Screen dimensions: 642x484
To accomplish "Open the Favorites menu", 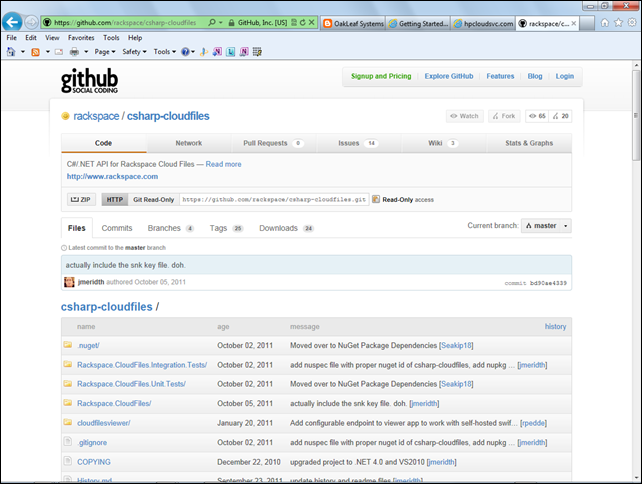I will click(x=81, y=38).
